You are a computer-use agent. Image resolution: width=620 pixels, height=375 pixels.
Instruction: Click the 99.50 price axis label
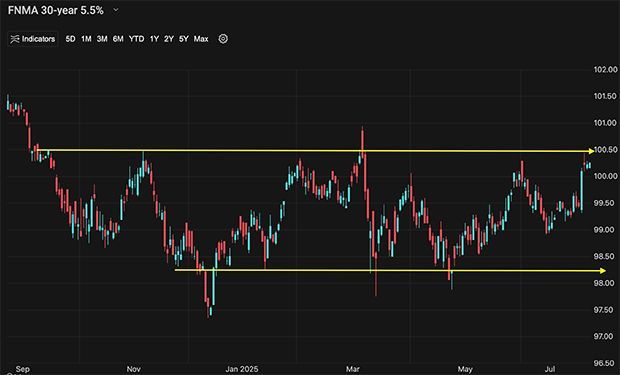pos(605,203)
